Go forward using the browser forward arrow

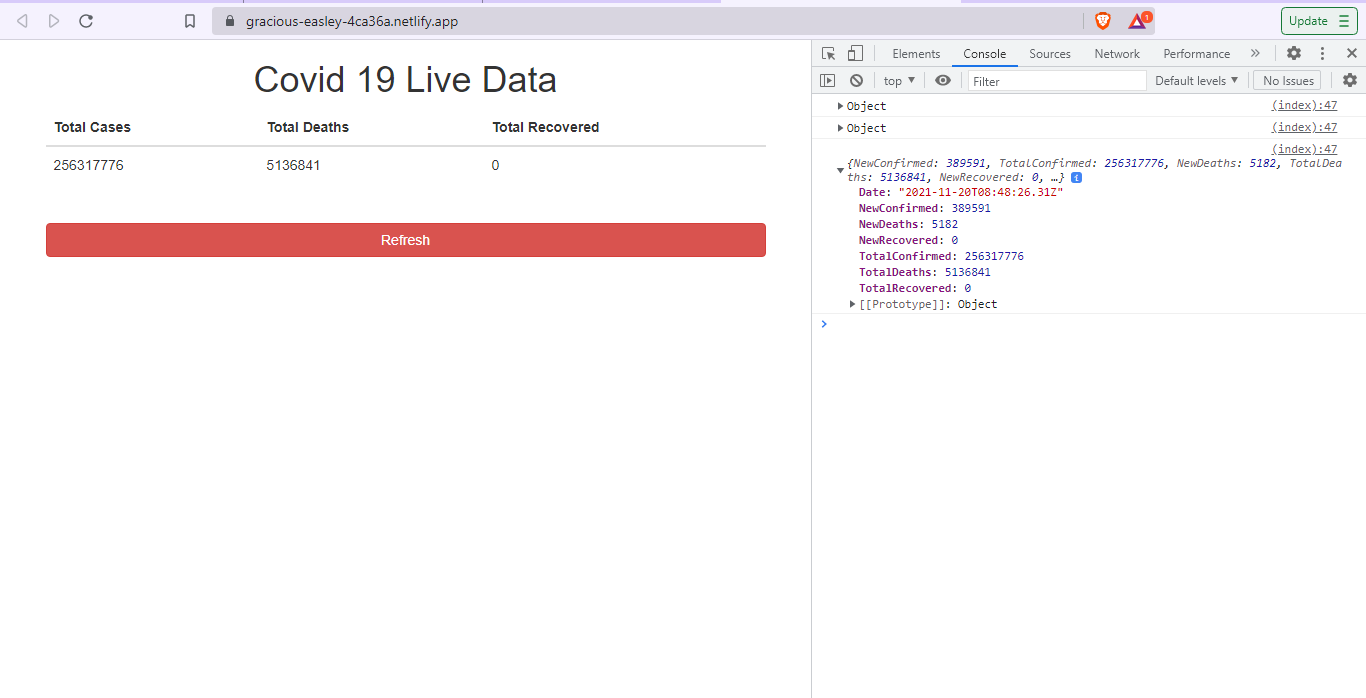[x=54, y=21]
